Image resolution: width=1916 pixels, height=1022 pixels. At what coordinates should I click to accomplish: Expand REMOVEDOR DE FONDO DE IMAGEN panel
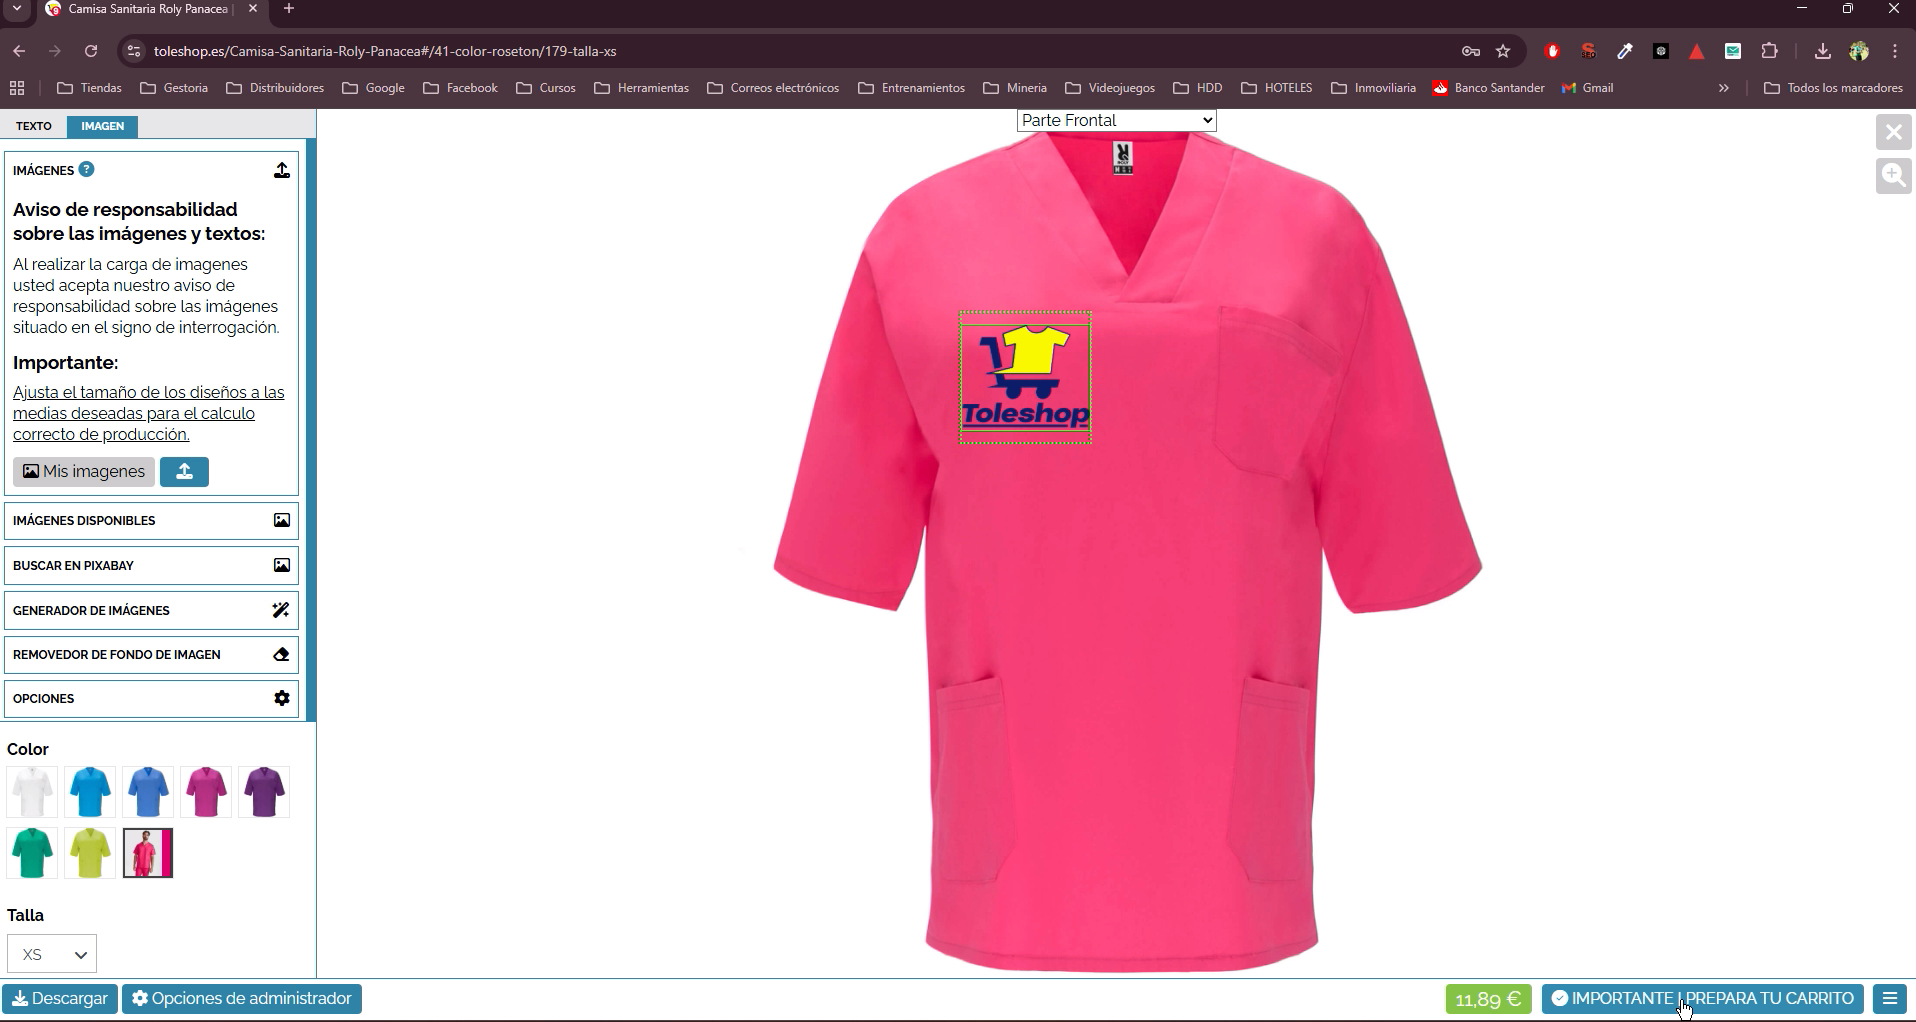[151, 655]
